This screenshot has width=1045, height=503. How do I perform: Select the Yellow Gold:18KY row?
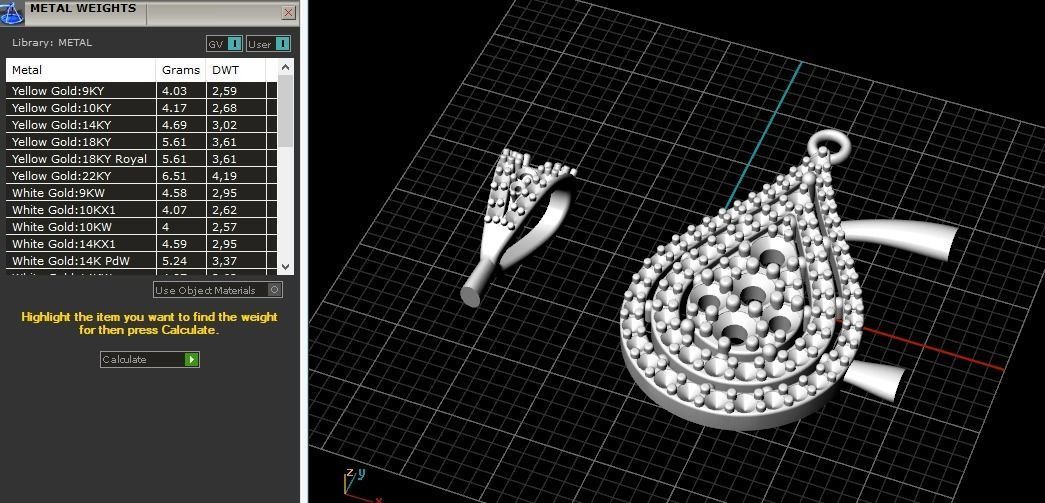[x=141, y=142]
